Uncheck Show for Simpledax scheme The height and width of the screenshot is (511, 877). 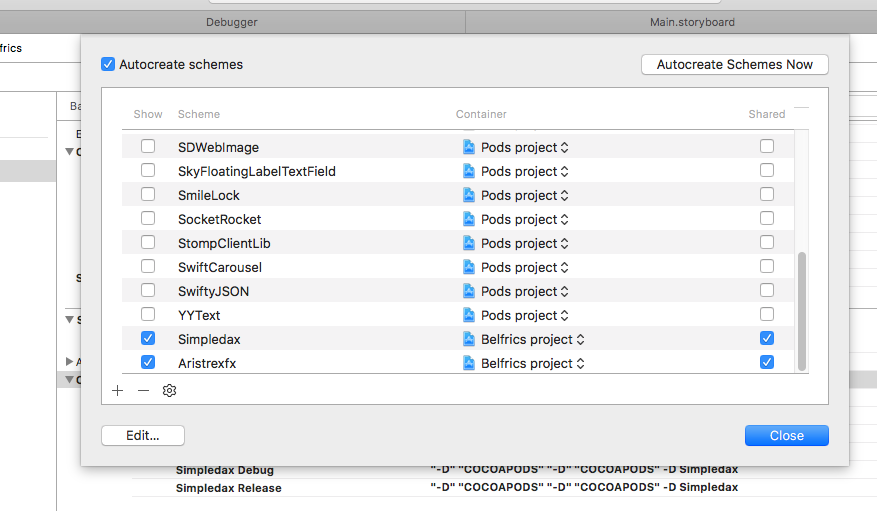[148, 338]
